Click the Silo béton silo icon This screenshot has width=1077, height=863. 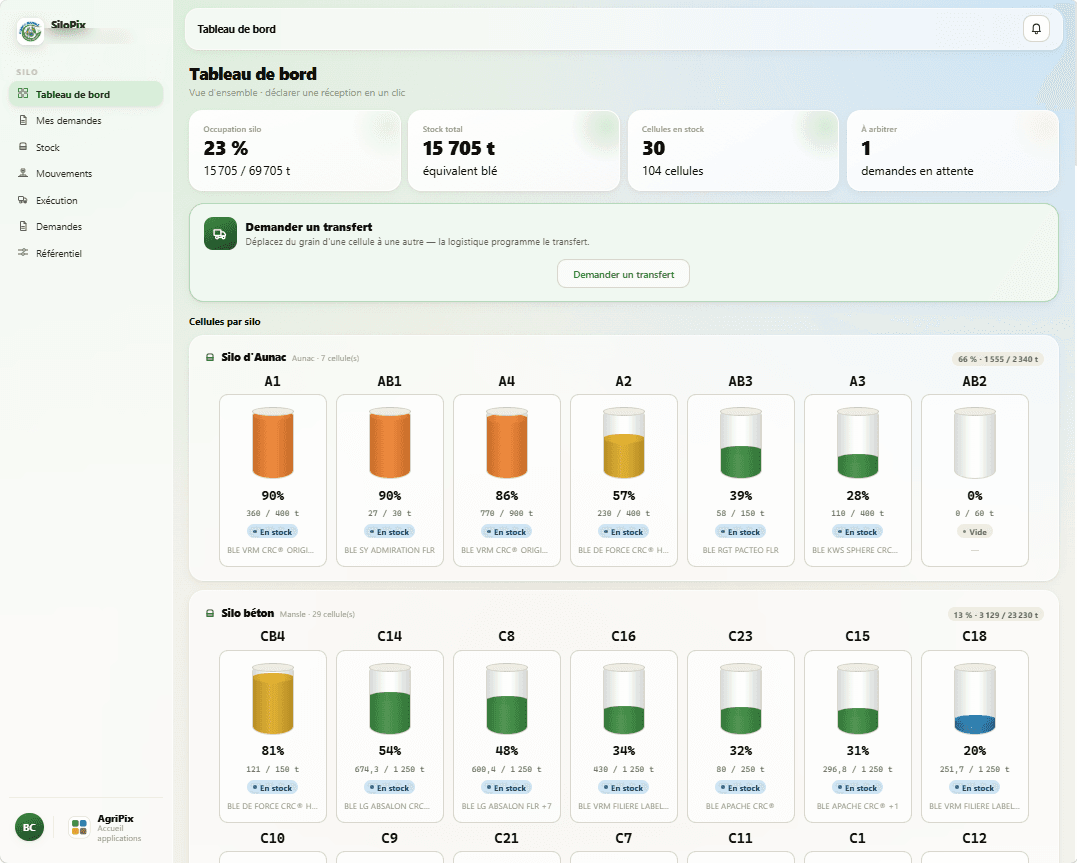[210, 613]
